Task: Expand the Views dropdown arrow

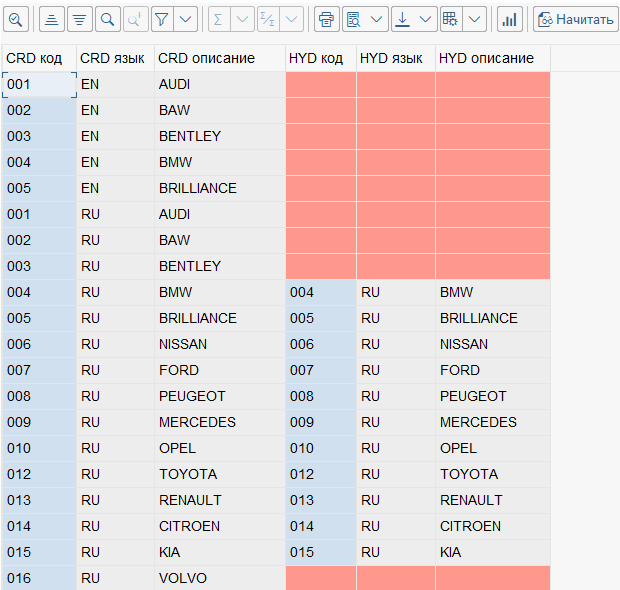Action: pyautogui.click(x=376, y=19)
